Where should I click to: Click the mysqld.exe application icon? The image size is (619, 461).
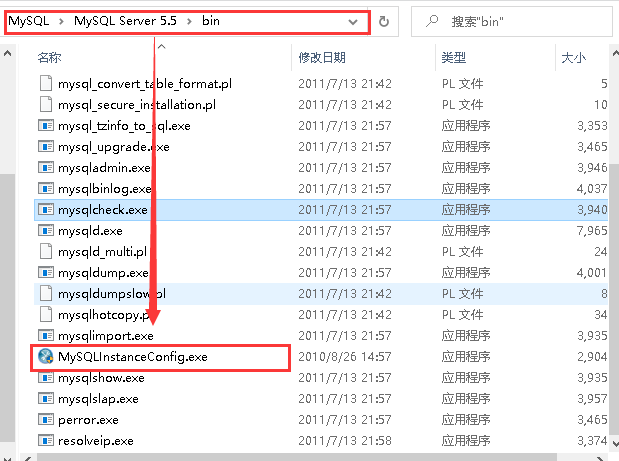point(46,230)
